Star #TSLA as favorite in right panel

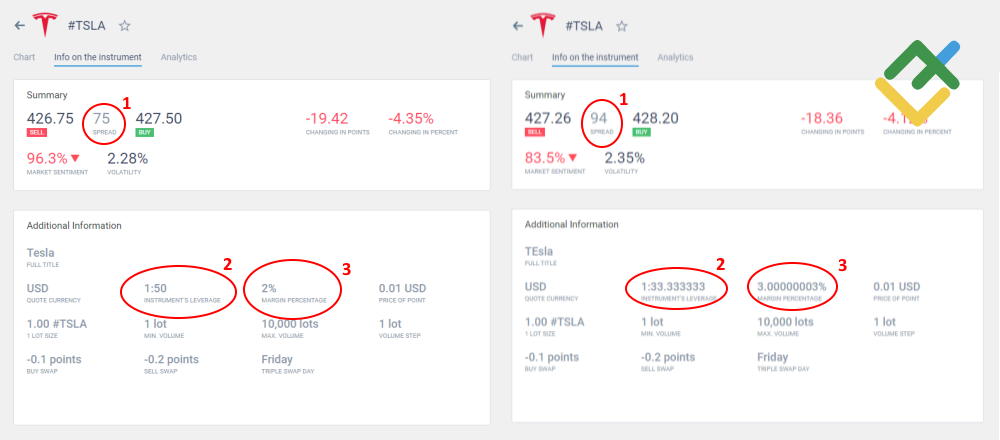622,26
